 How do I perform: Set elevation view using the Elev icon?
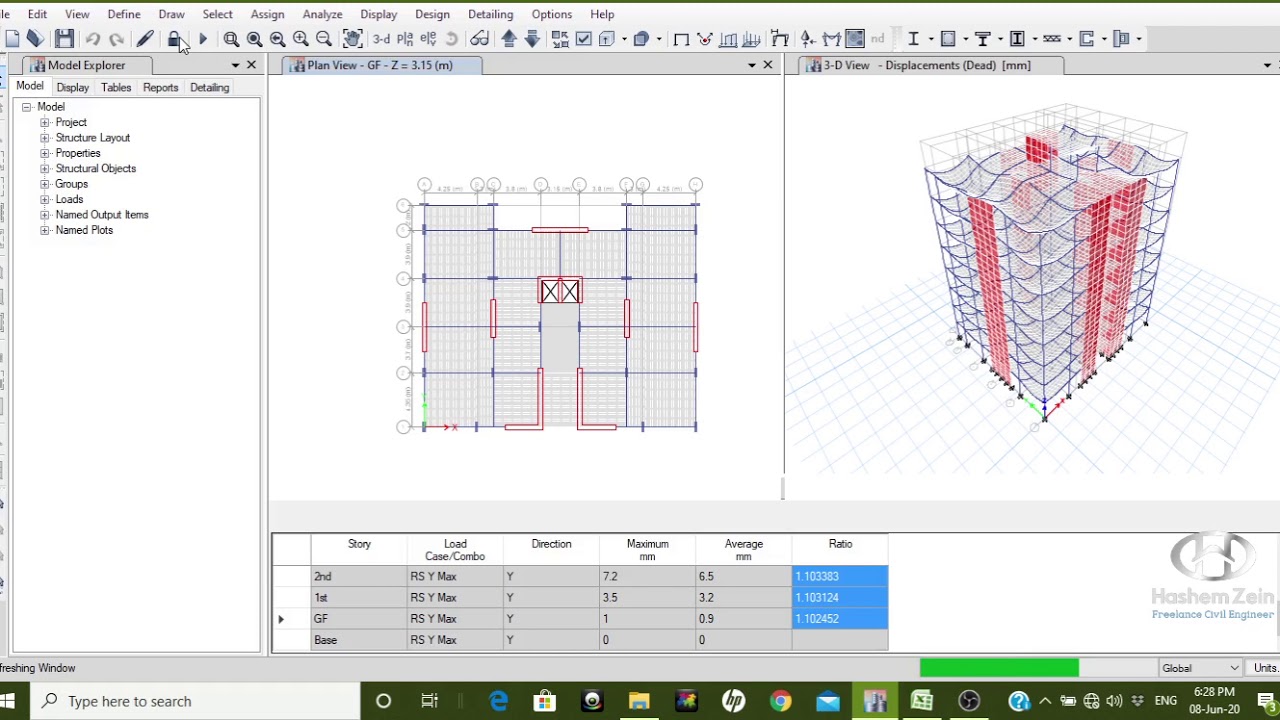[428, 39]
